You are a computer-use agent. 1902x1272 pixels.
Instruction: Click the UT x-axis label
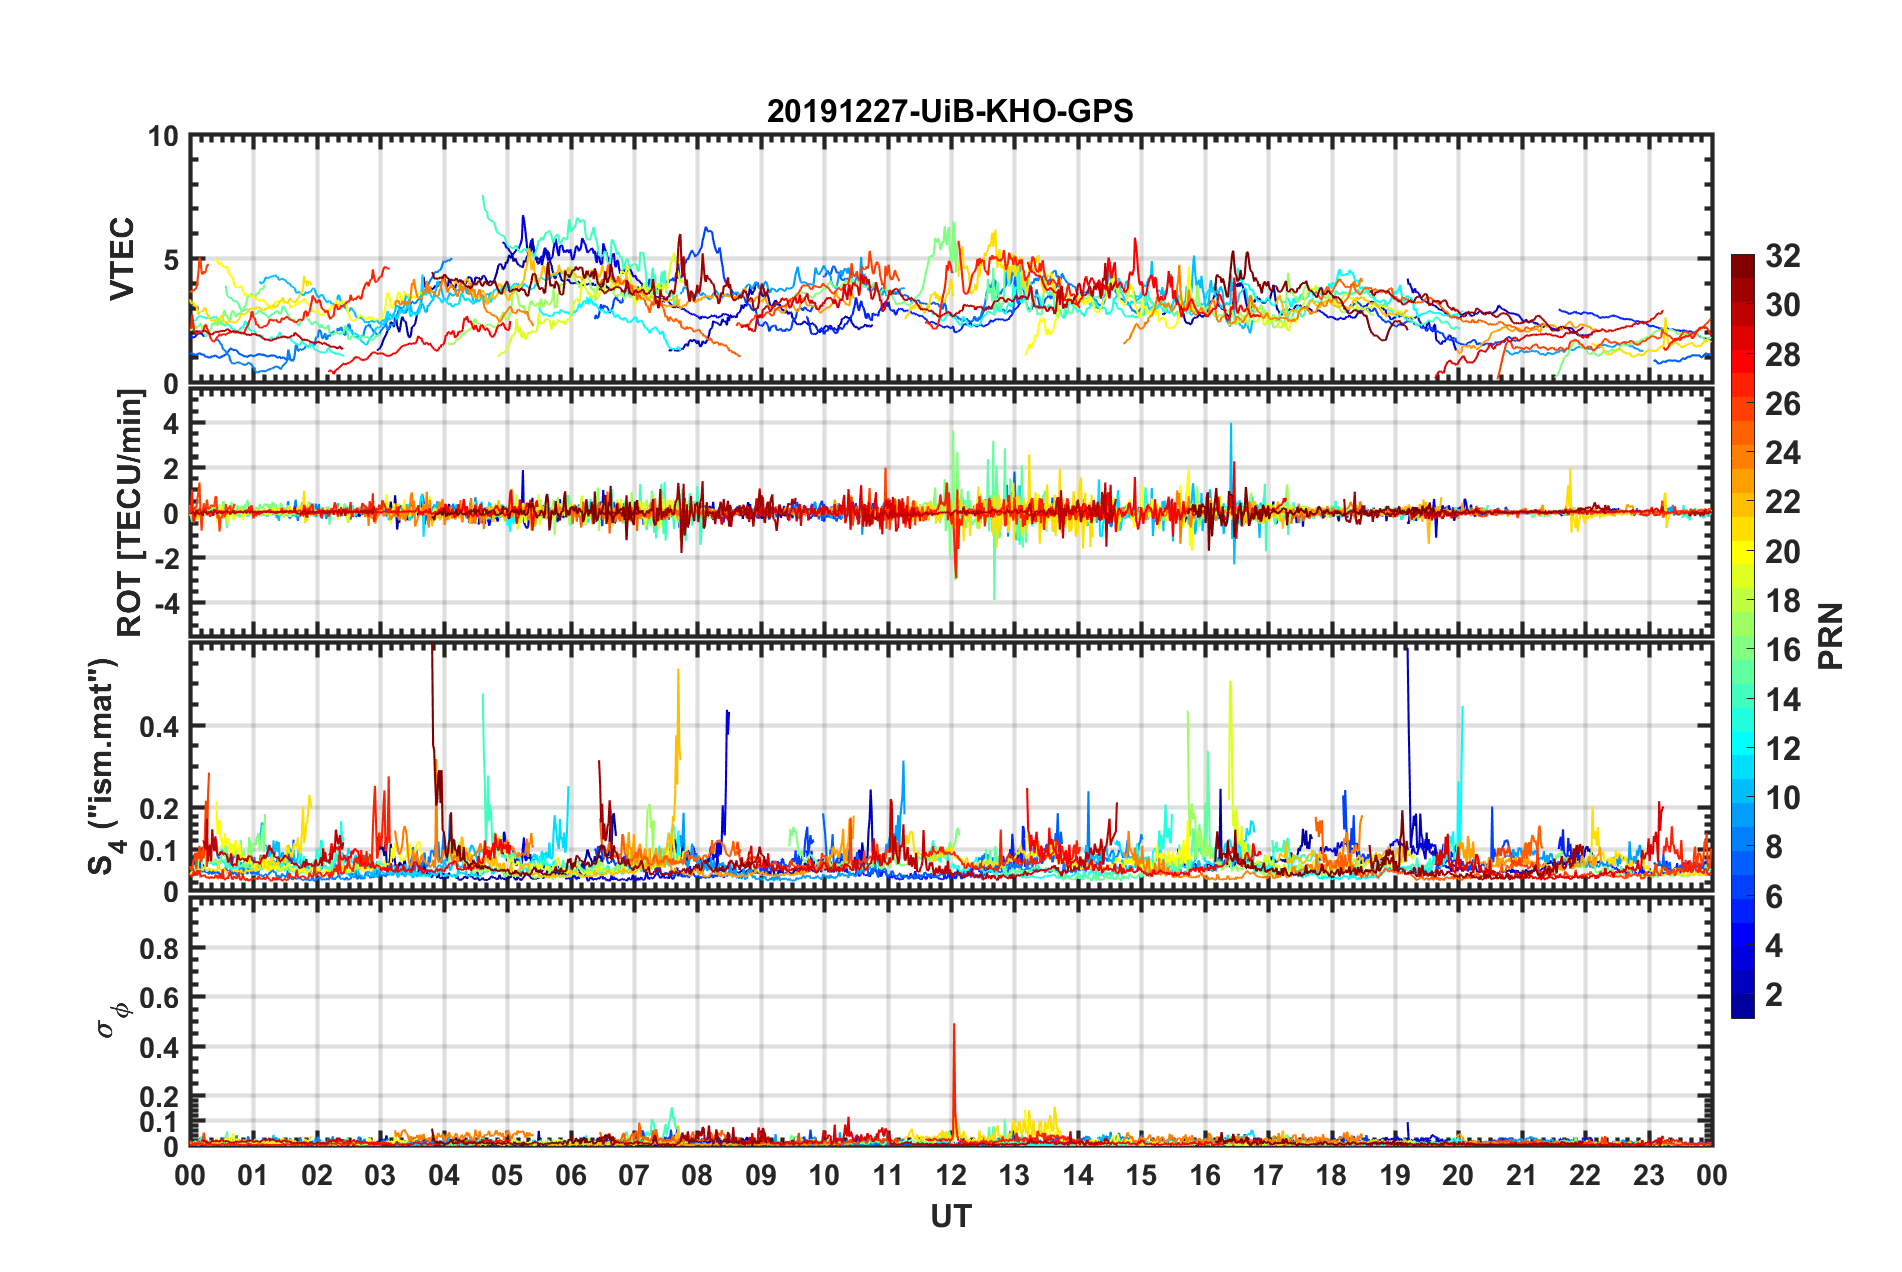951,1216
